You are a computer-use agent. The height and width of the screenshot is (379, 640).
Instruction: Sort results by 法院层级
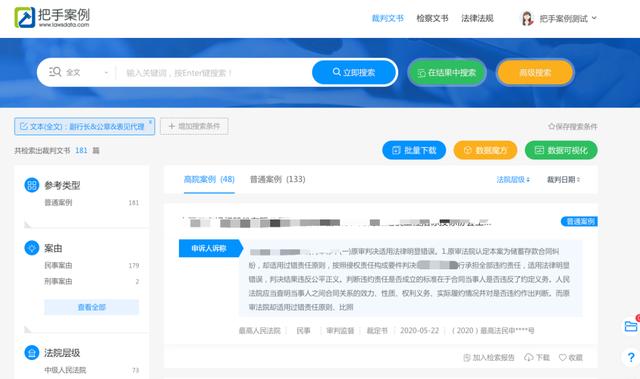[513, 180]
